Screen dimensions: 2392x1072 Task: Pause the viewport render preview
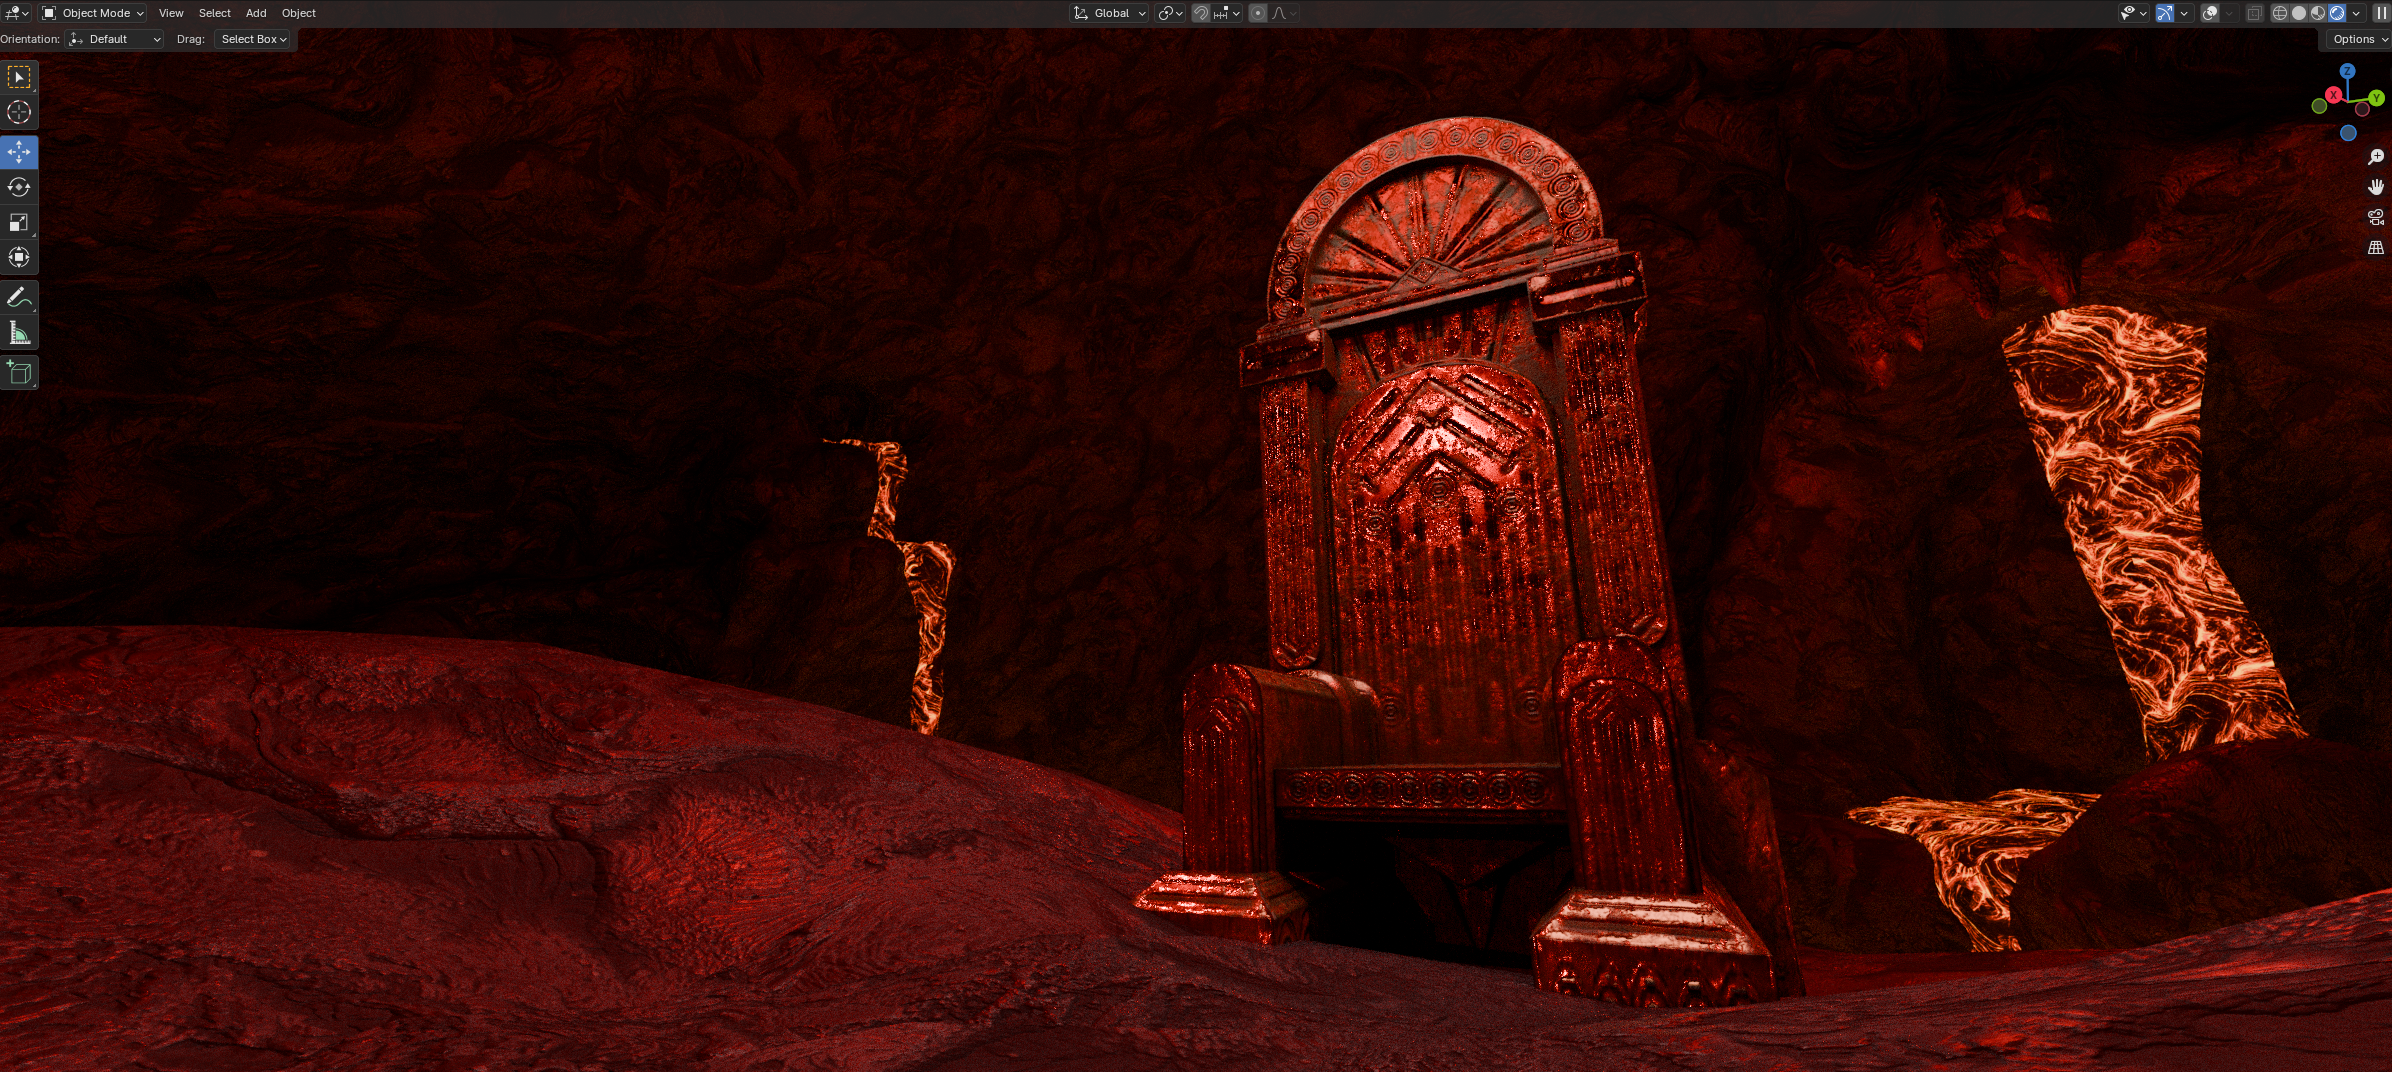2381,13
